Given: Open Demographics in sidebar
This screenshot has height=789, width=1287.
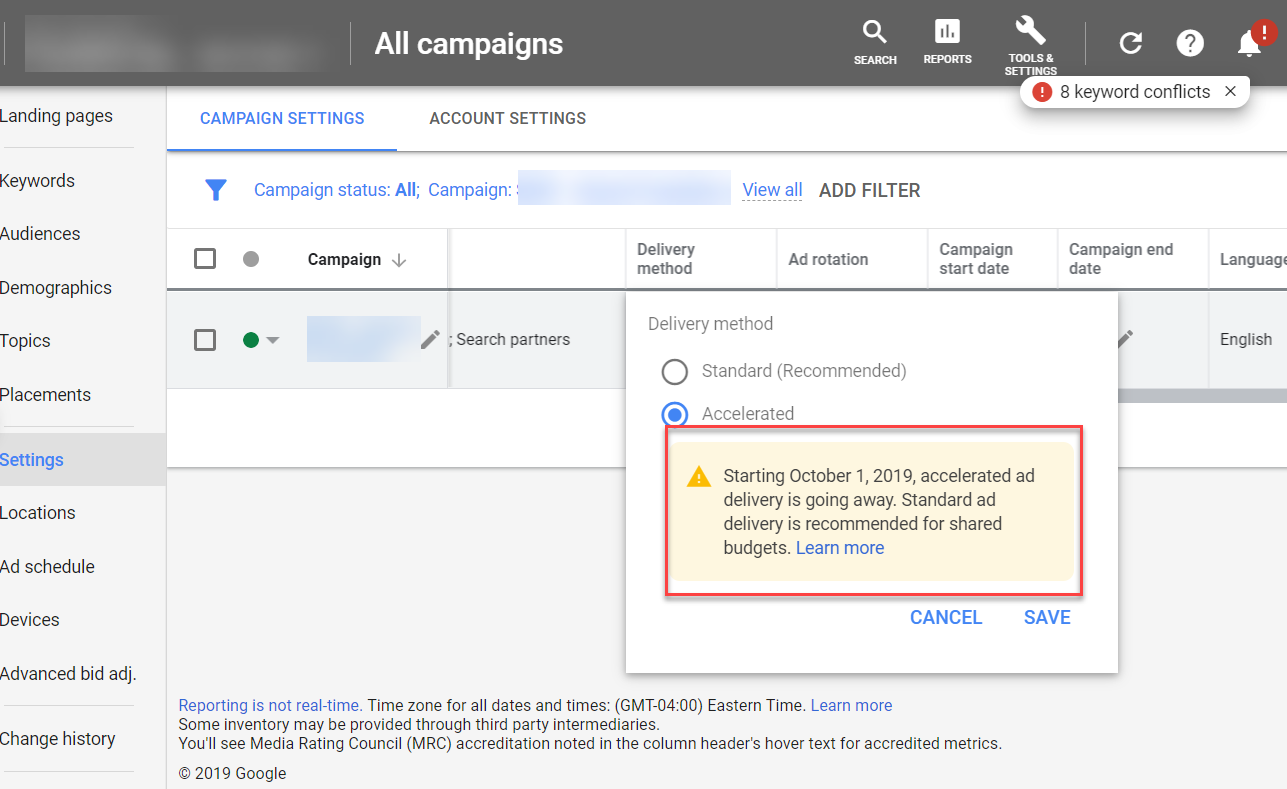Looking at the screenshot, I should [56, 288].
